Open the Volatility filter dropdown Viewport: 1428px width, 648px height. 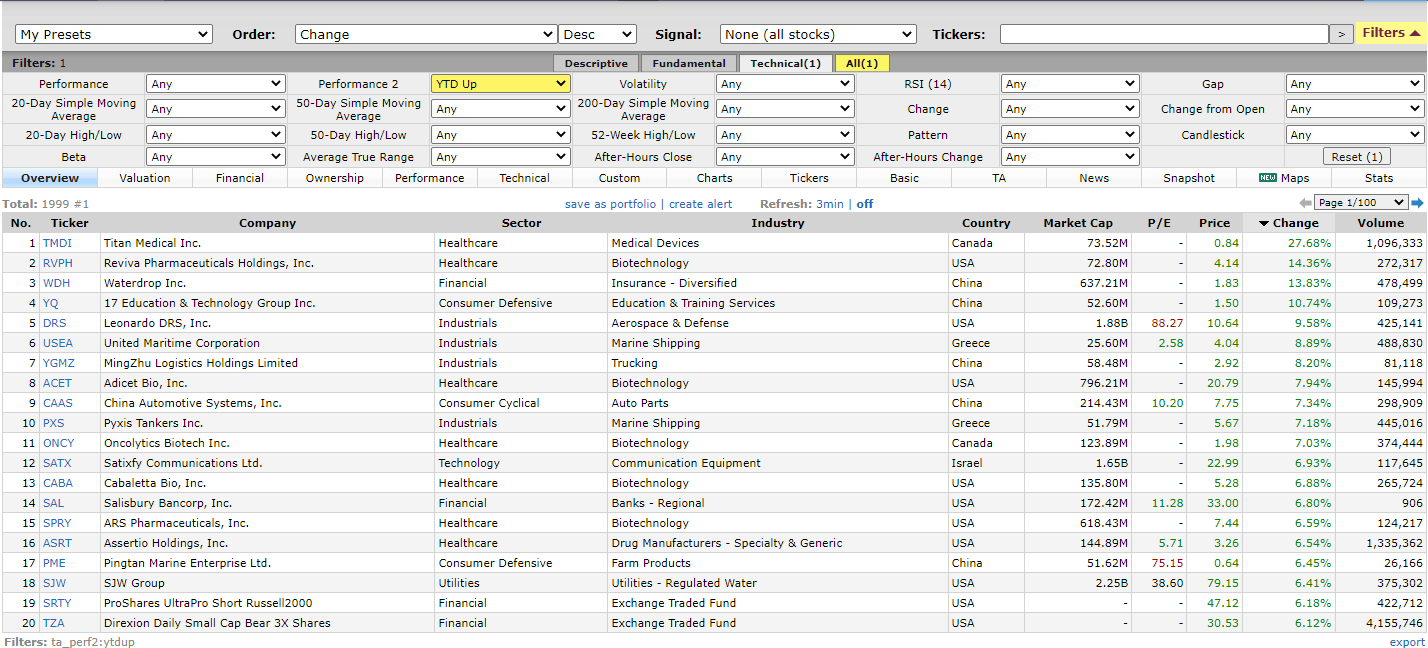(x=785, y=84)
